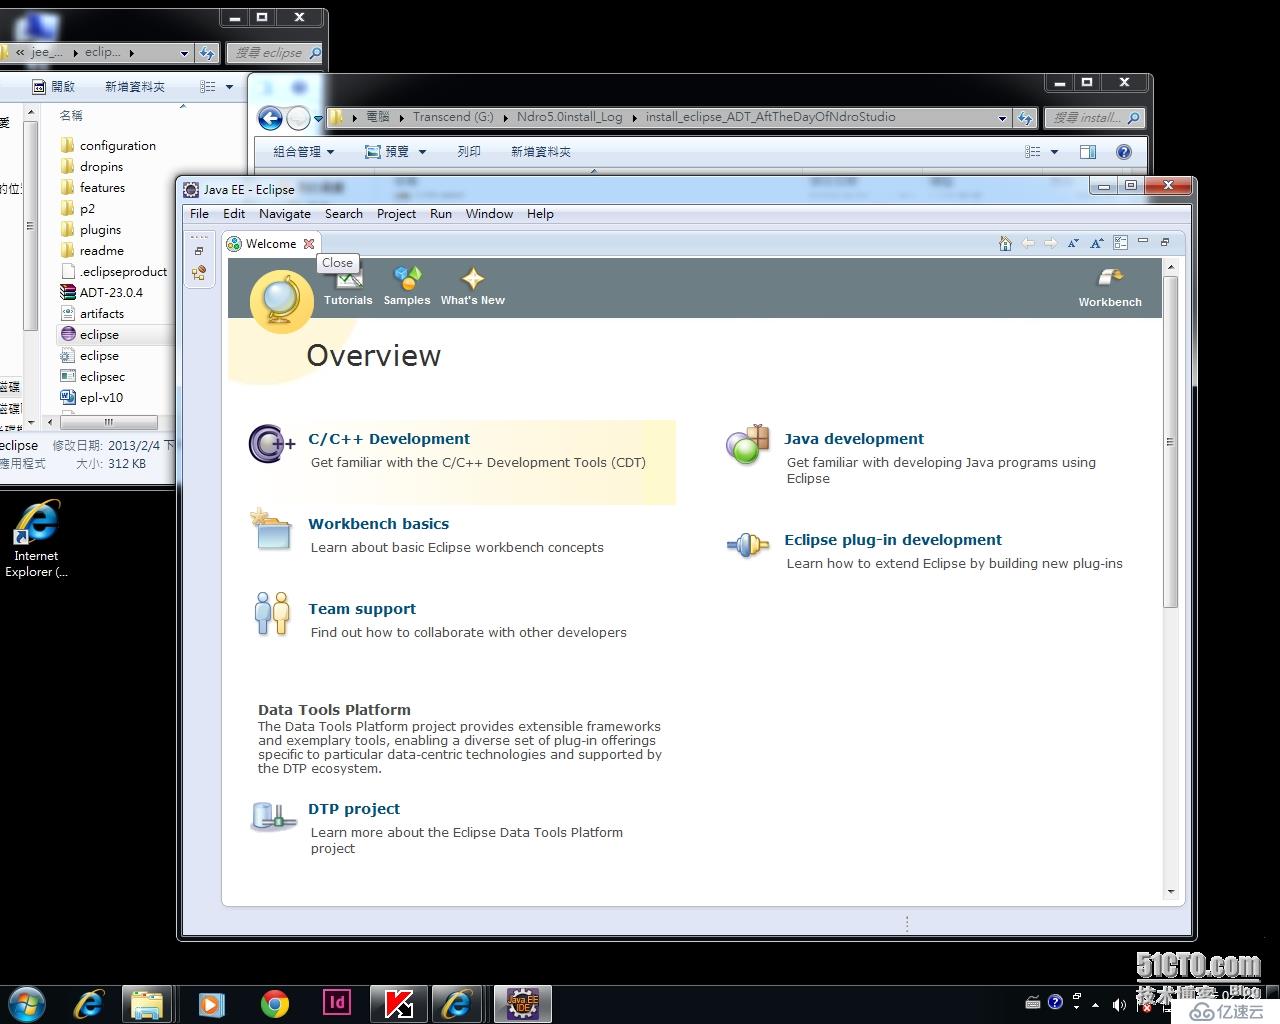Open Eclipse plug-in development link

(x=892, y=539)
